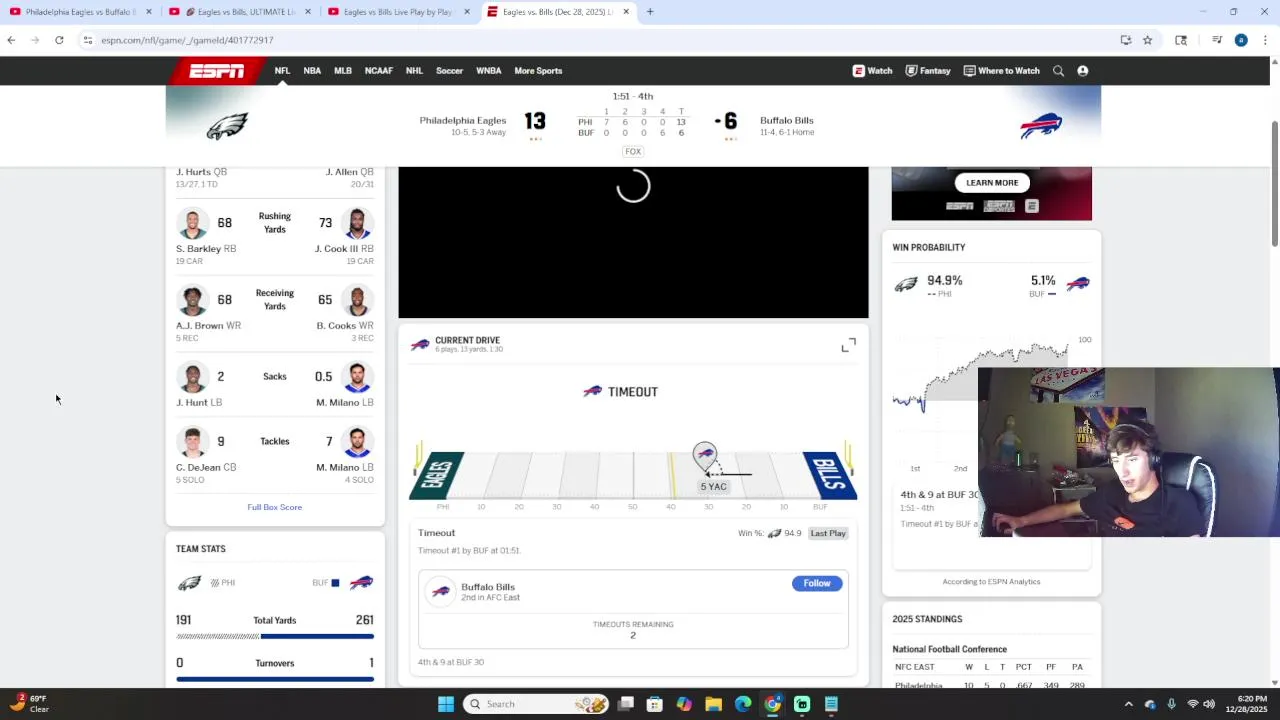Open the WNBA menu item
Screen dimensions: 1280x720
point(489,71)
